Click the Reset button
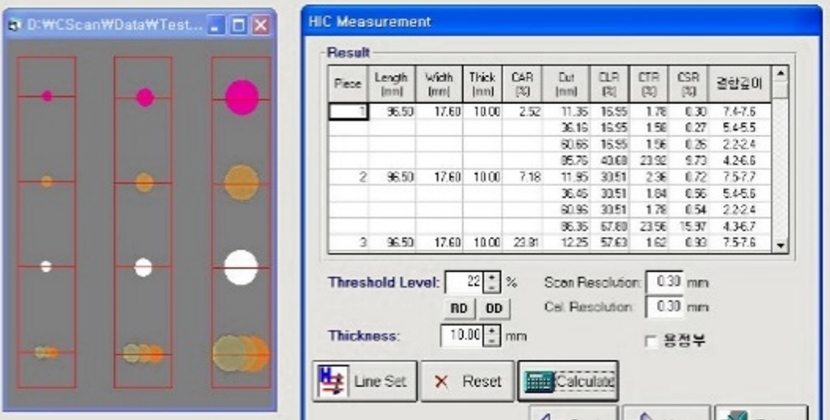The image size is (830, 420). pyautogui.click(x=467, y=381)
